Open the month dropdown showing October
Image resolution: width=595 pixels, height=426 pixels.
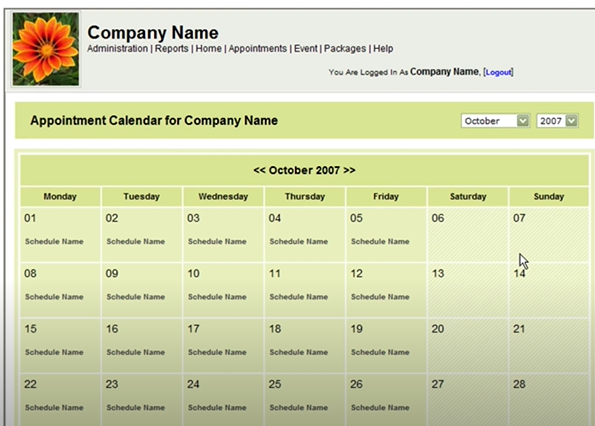click(495, 121)
